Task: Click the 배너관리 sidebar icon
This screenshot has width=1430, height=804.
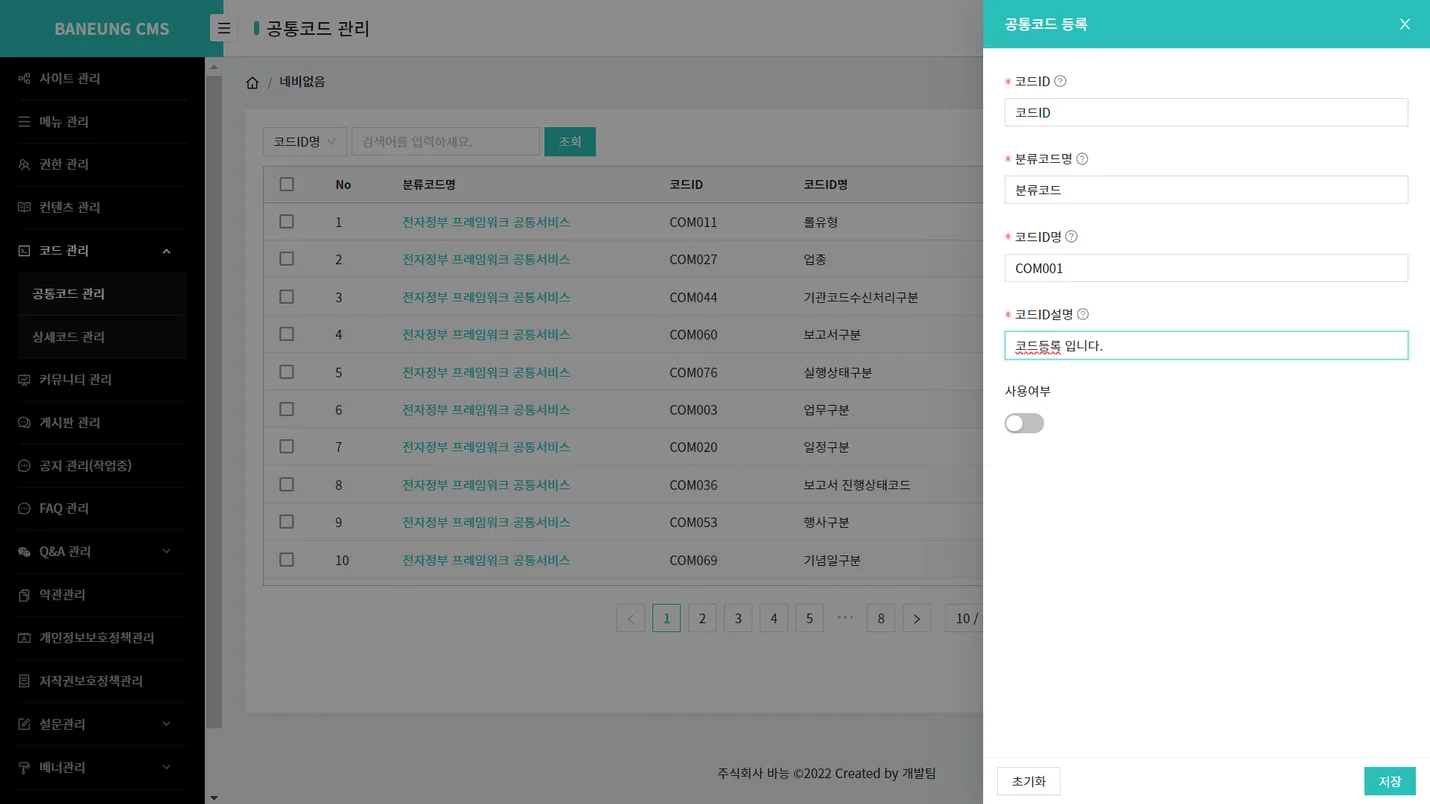Action: pos(24,767)
